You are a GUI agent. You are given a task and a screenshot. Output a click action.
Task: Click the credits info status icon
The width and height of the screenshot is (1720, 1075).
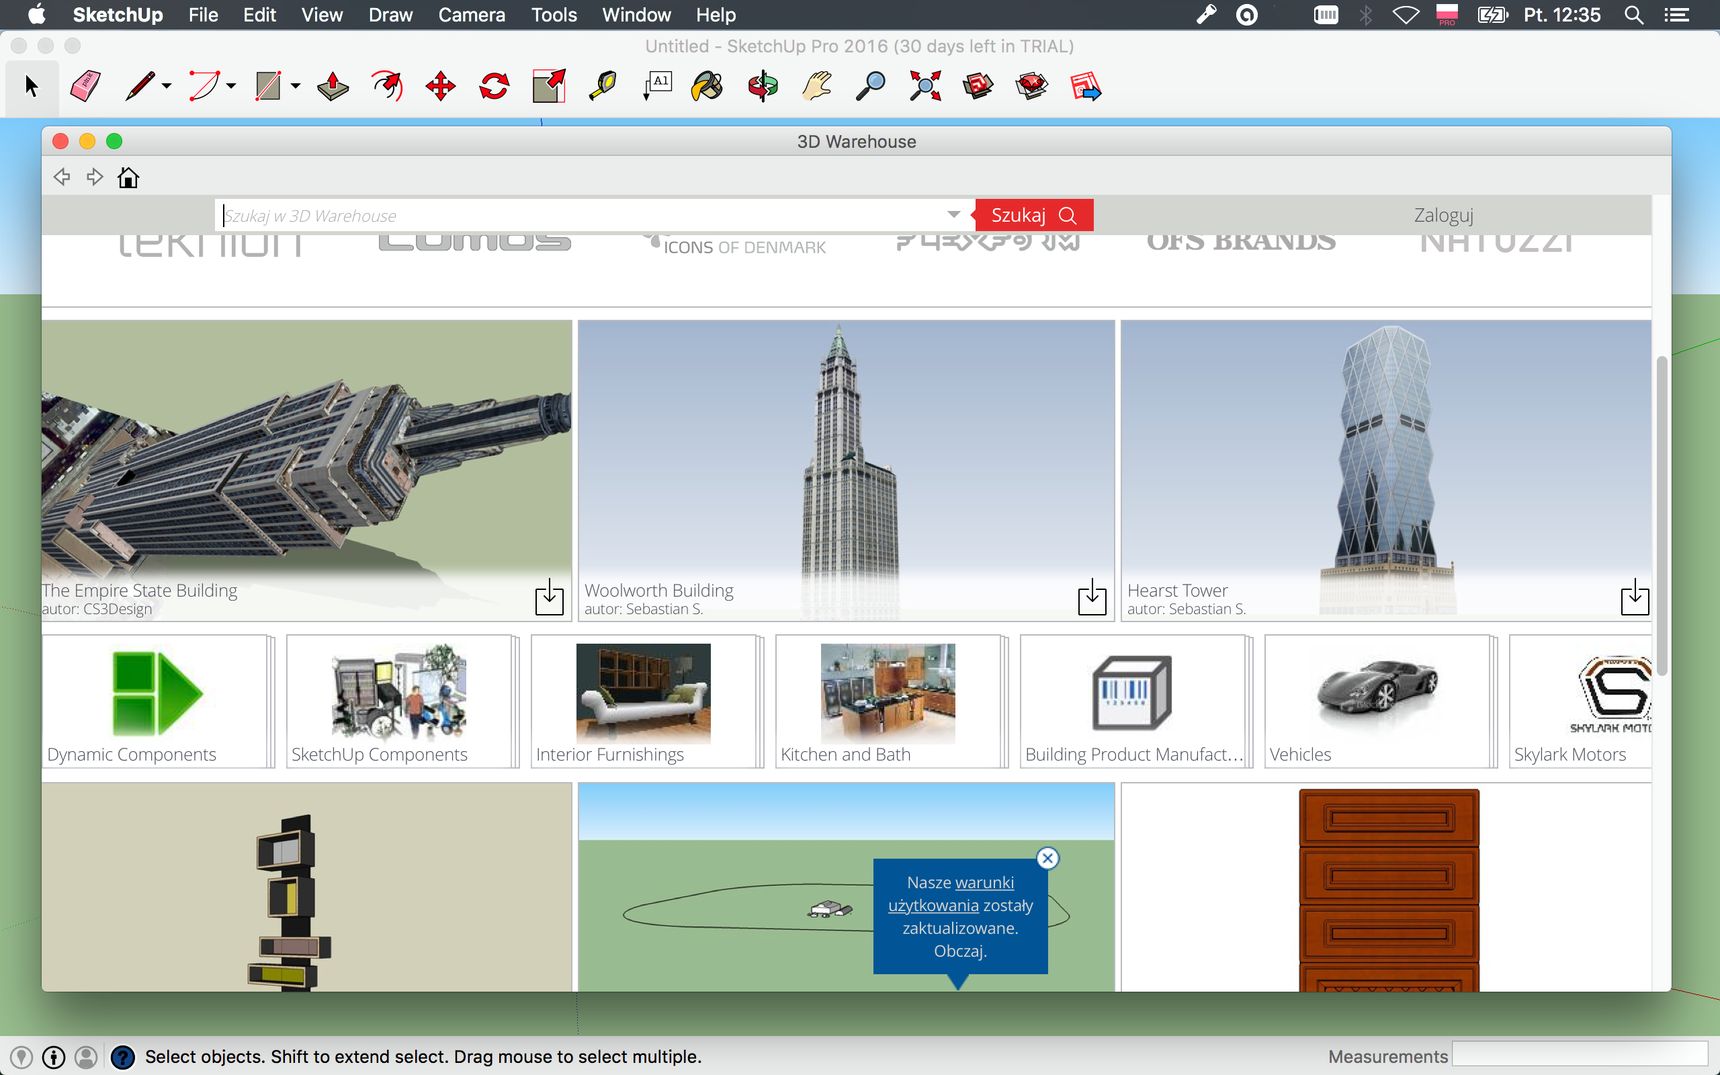click(54, 1057)
